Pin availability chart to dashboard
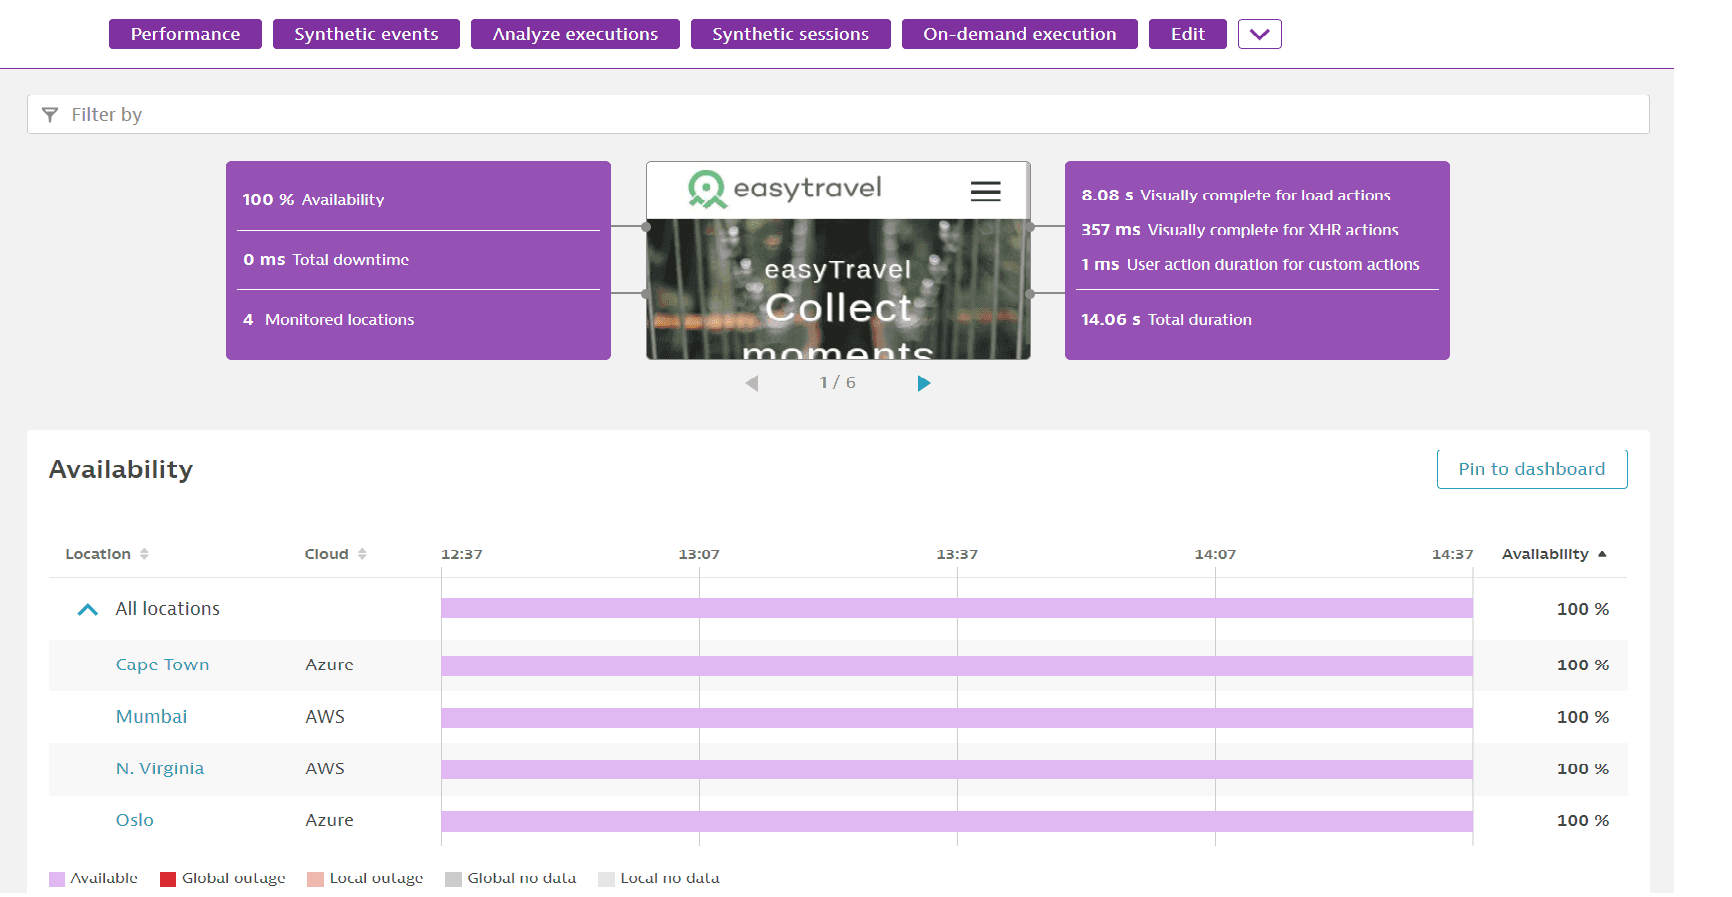The image size is (1732, 897). click(1531, 469)
